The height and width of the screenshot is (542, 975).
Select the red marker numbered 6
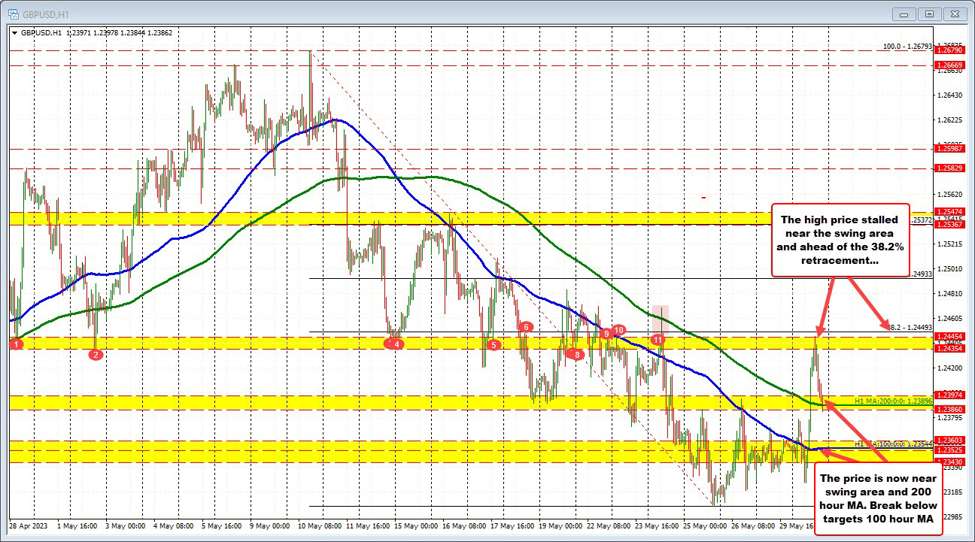525,327
